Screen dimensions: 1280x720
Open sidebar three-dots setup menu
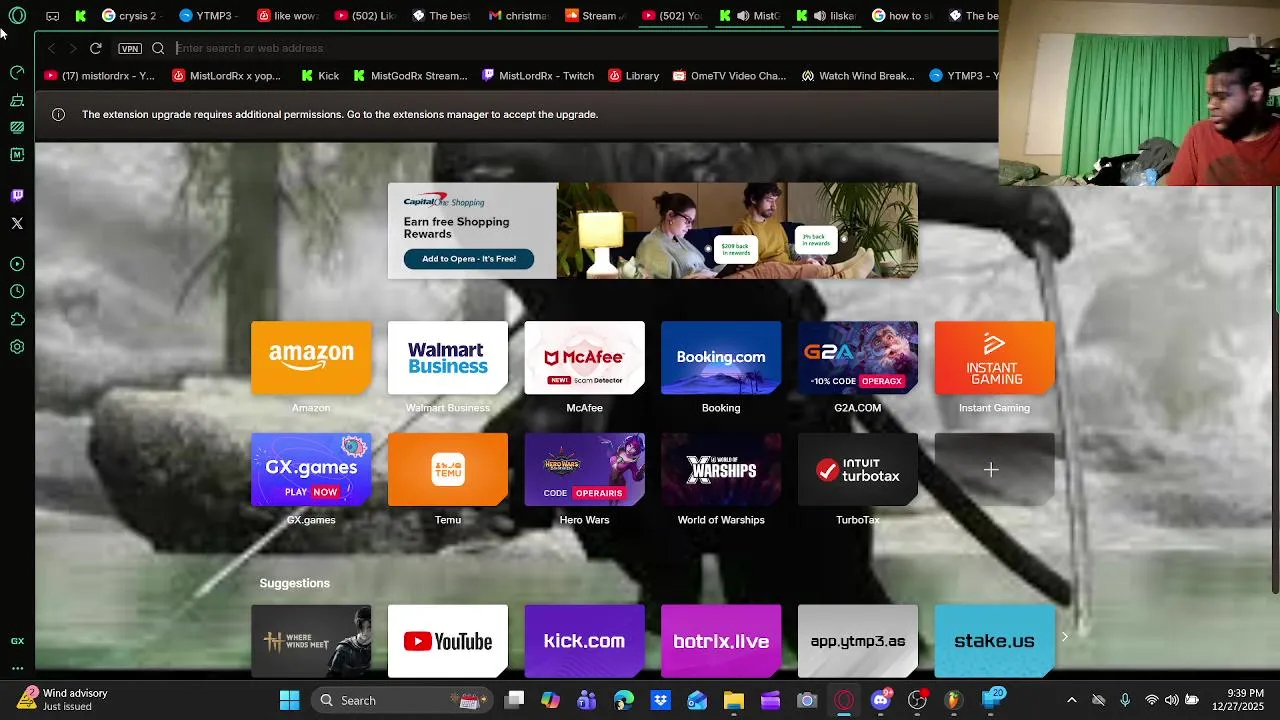(17, 668)
